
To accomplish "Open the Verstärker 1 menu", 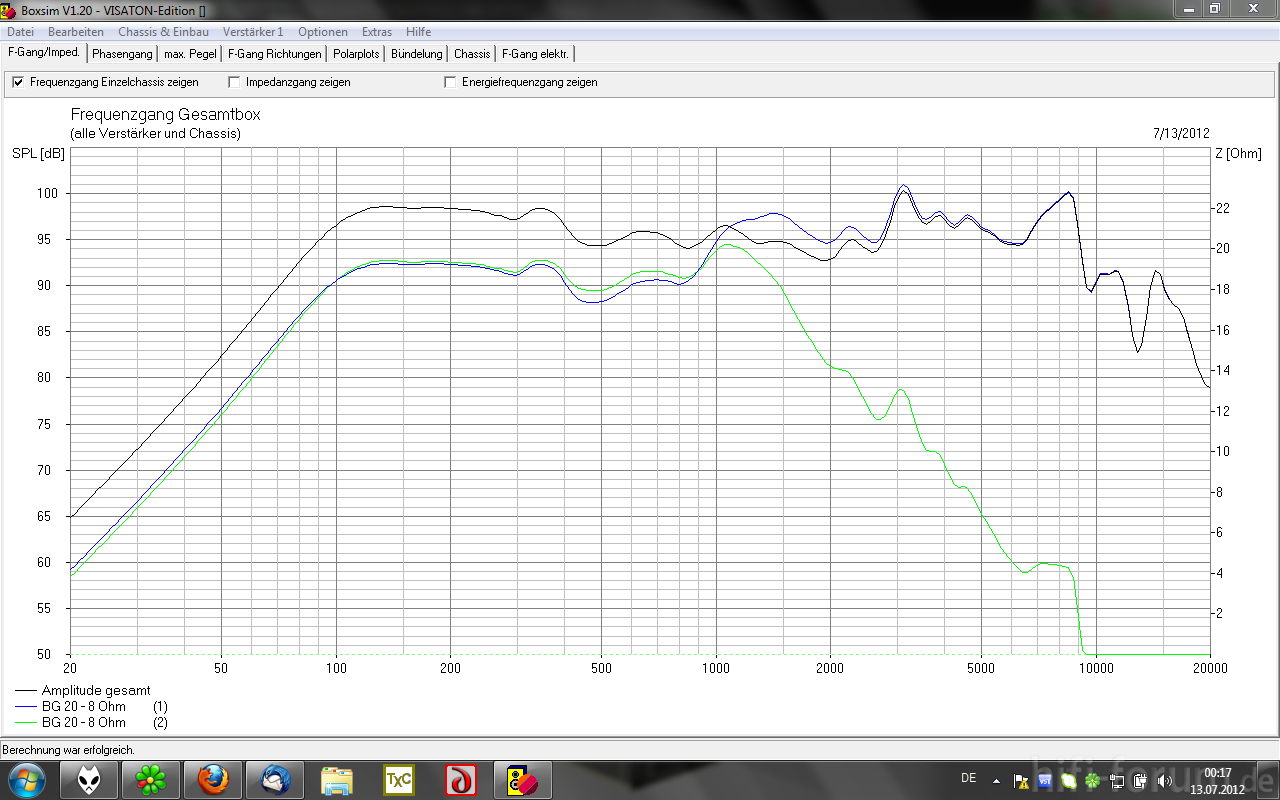I will [x=253, y=32].
